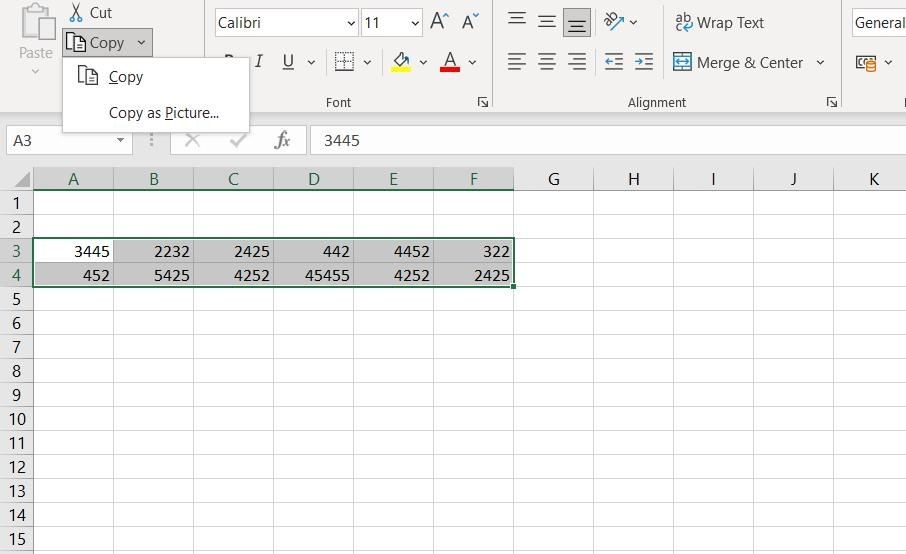906x554 pixels.
Task: Click Enter checkmark in formula bar
Action: click(x=237, y=140)
